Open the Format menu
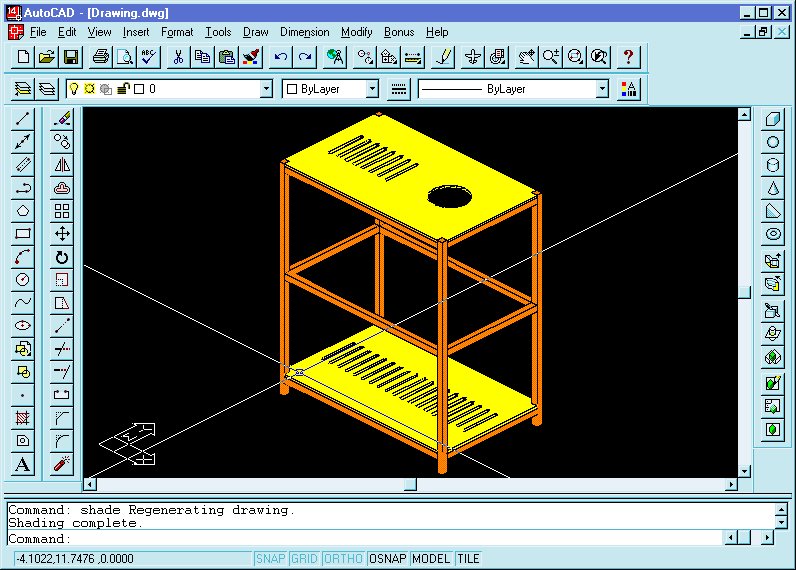796x570 pixels. pos(177,32)
